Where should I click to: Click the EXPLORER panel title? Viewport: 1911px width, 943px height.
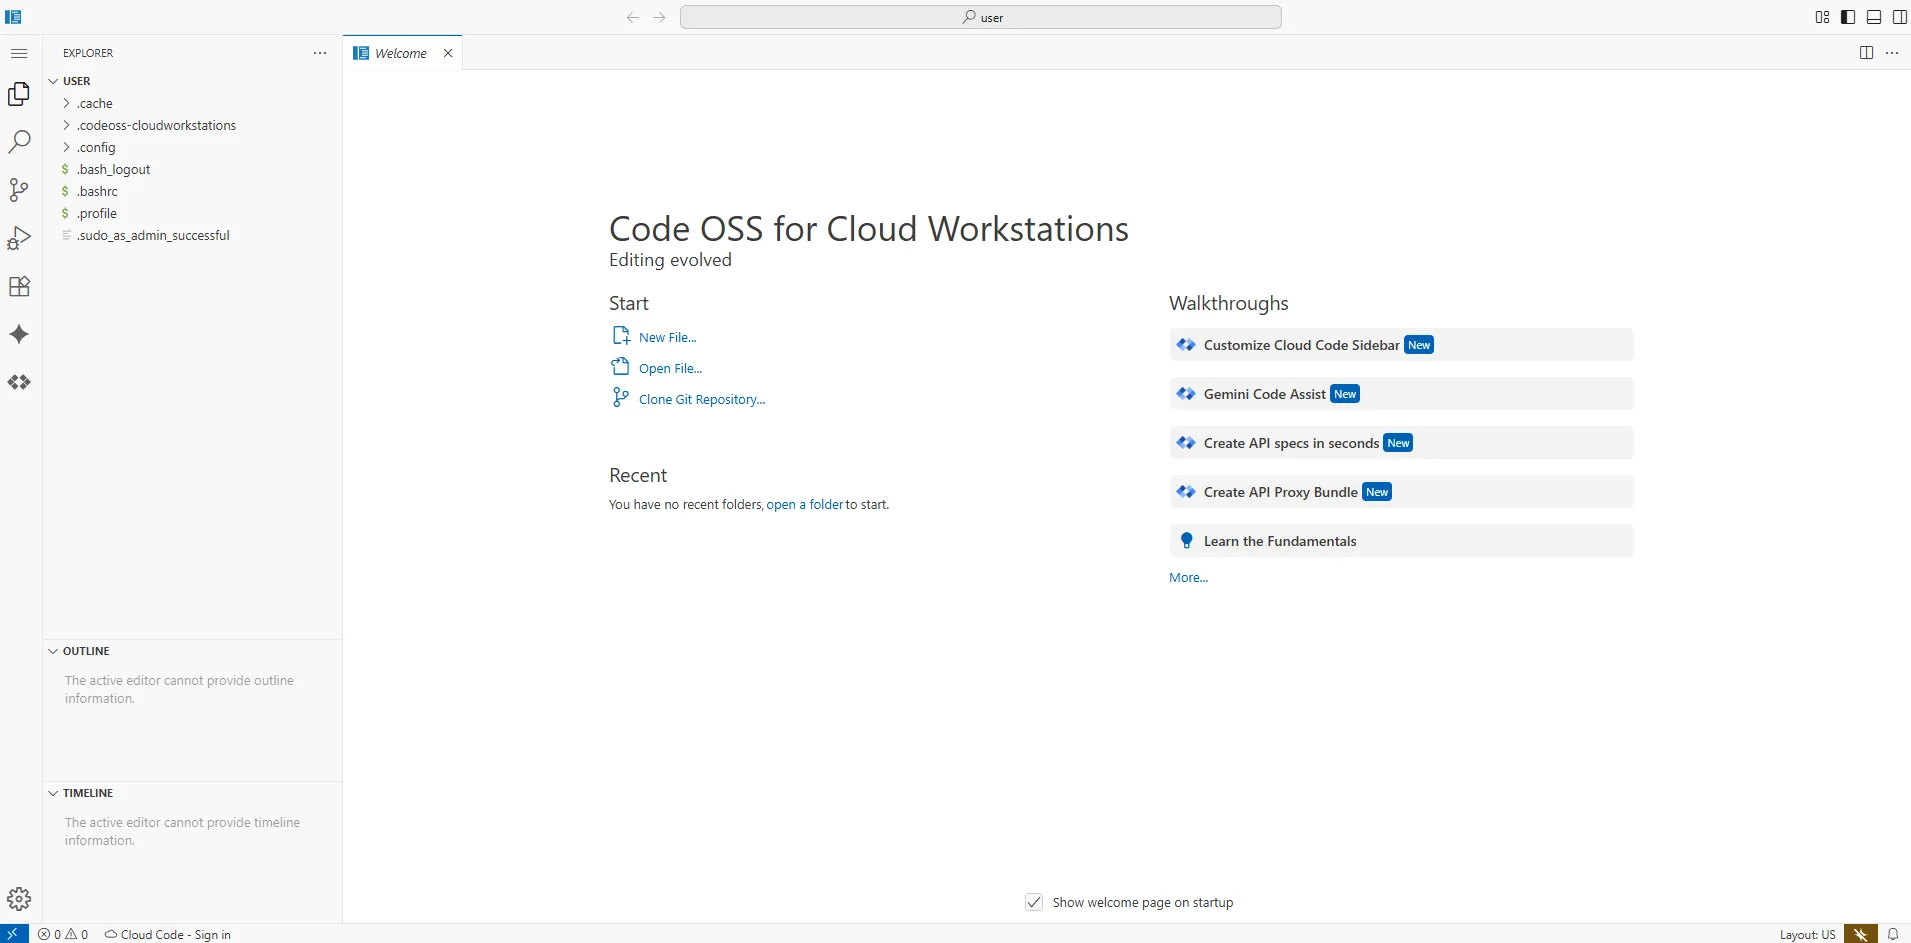point(88,53)
